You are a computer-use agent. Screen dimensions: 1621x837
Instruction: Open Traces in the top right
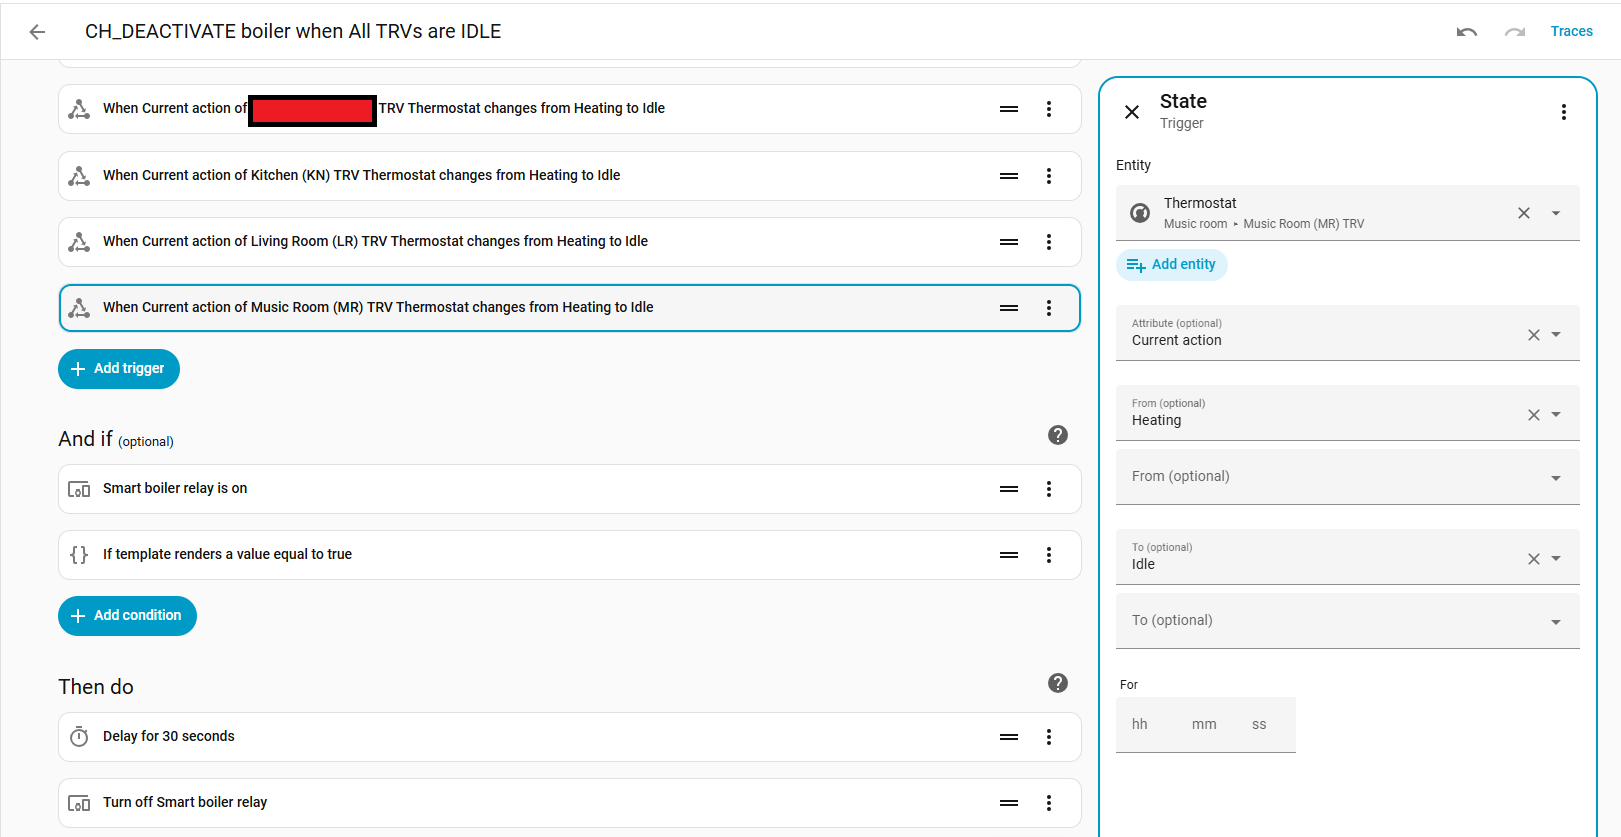pyautogui.click(x=1571, y=31)
